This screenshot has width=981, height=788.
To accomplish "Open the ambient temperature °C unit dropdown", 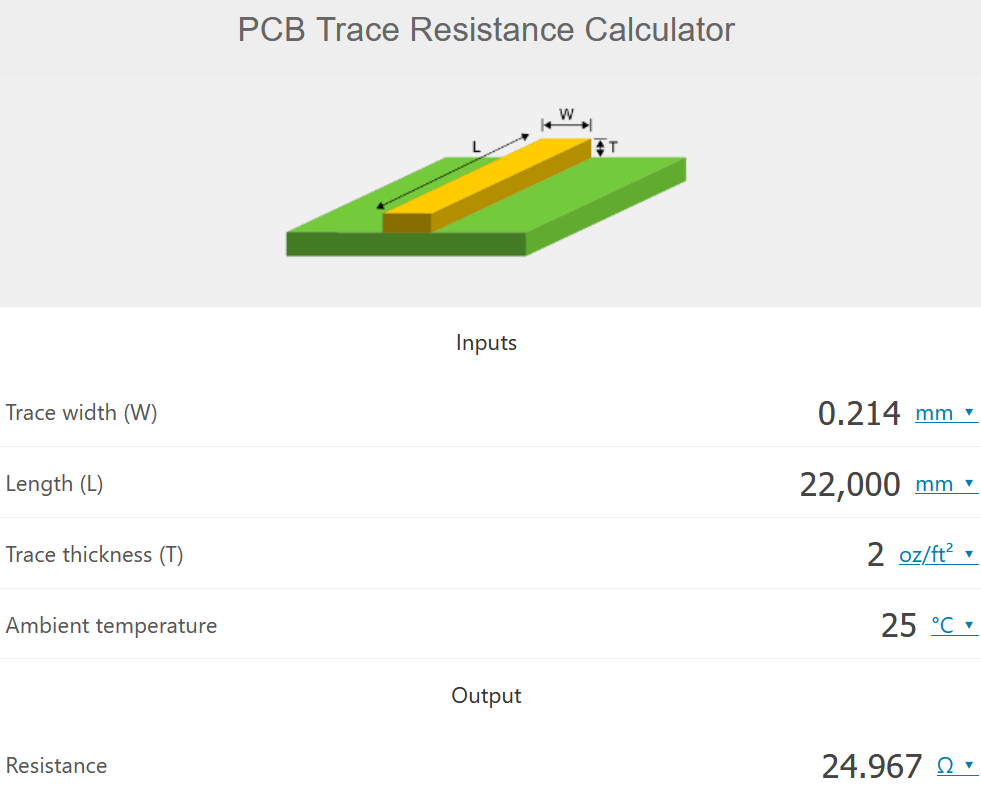I will coord(953,625).
